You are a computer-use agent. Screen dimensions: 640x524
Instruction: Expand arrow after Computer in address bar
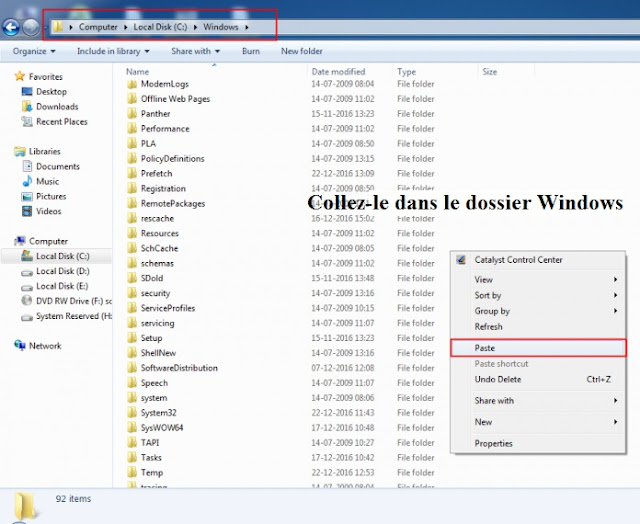126,27
